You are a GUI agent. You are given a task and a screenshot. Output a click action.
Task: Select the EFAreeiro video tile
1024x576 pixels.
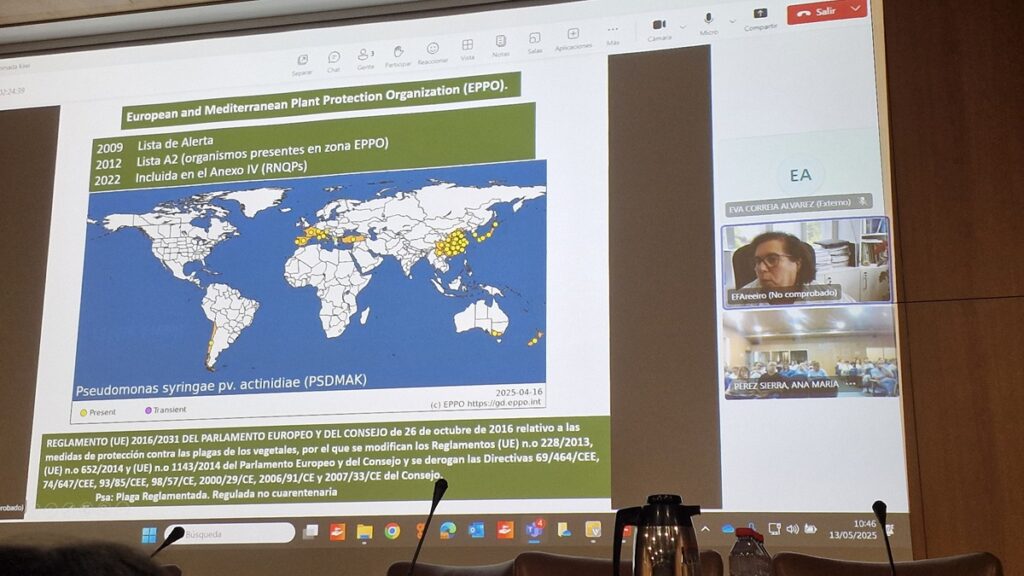pos(806,261)
